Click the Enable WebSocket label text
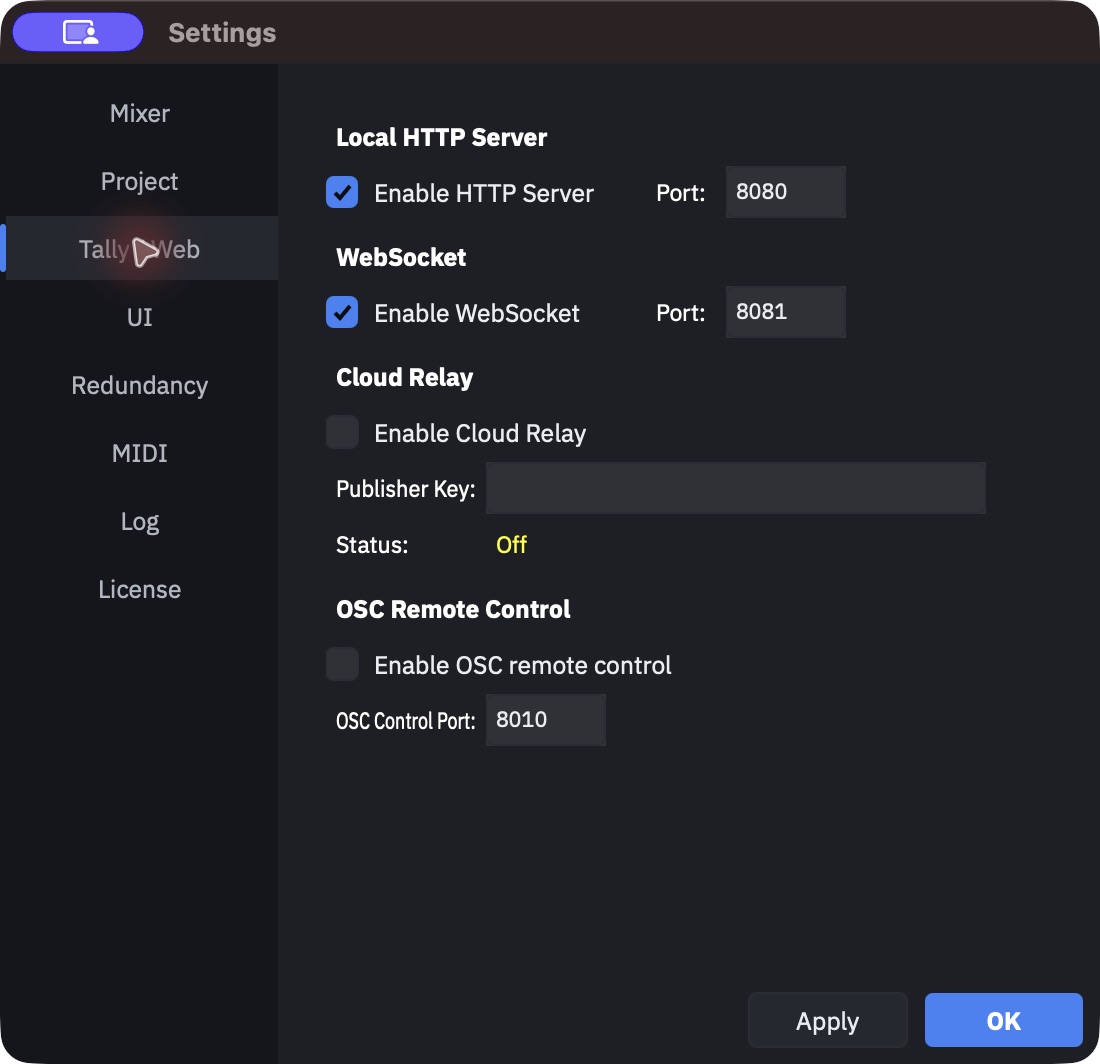 (477, 313)
